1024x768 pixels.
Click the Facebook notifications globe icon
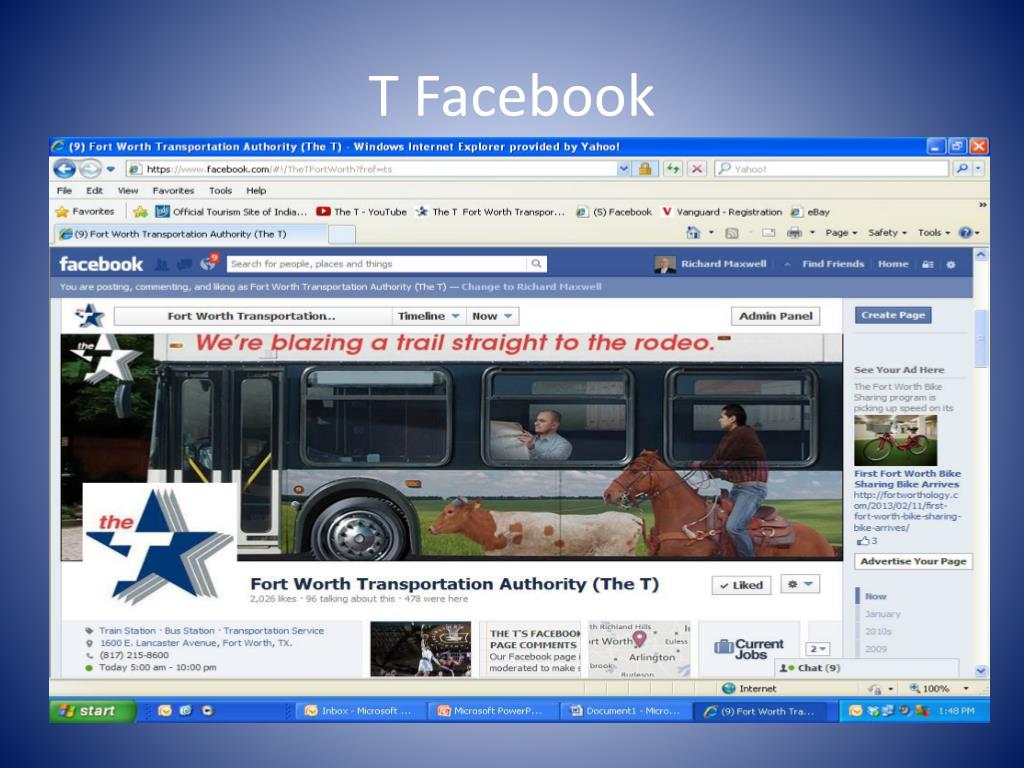pos(208,263)
